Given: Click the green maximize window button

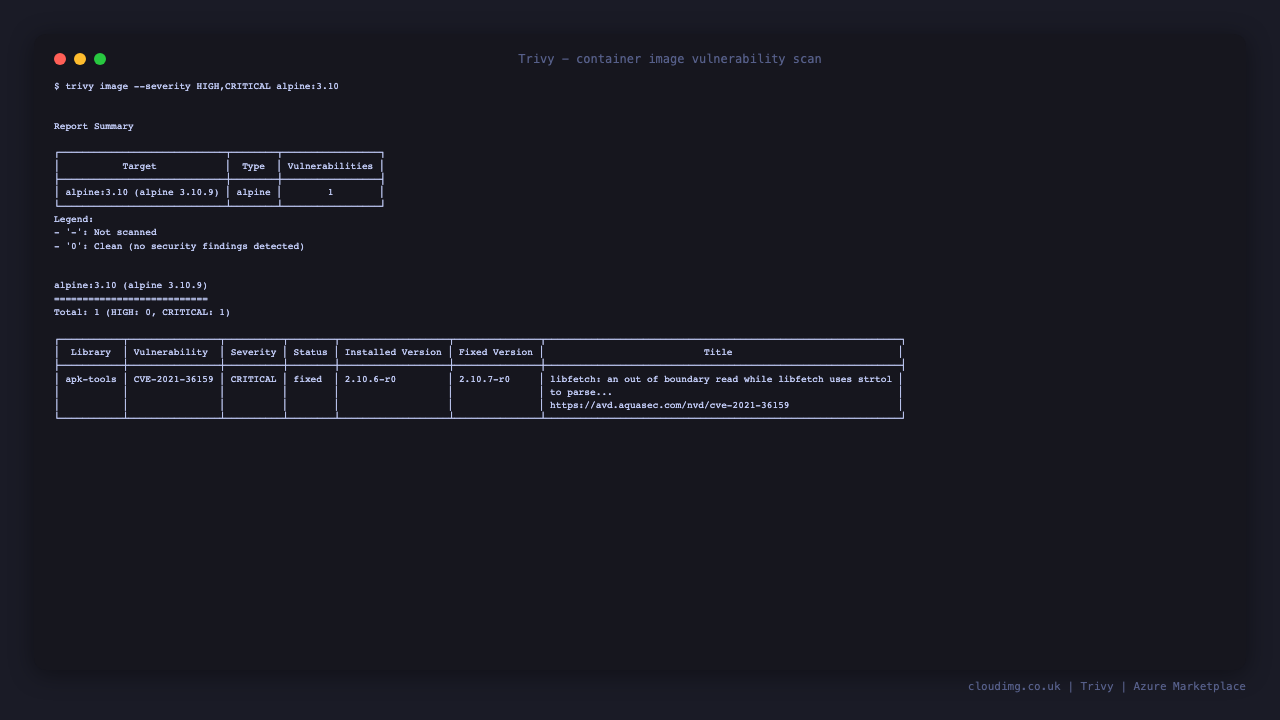Looking at the screenshot, I should (x=100, y=59).
